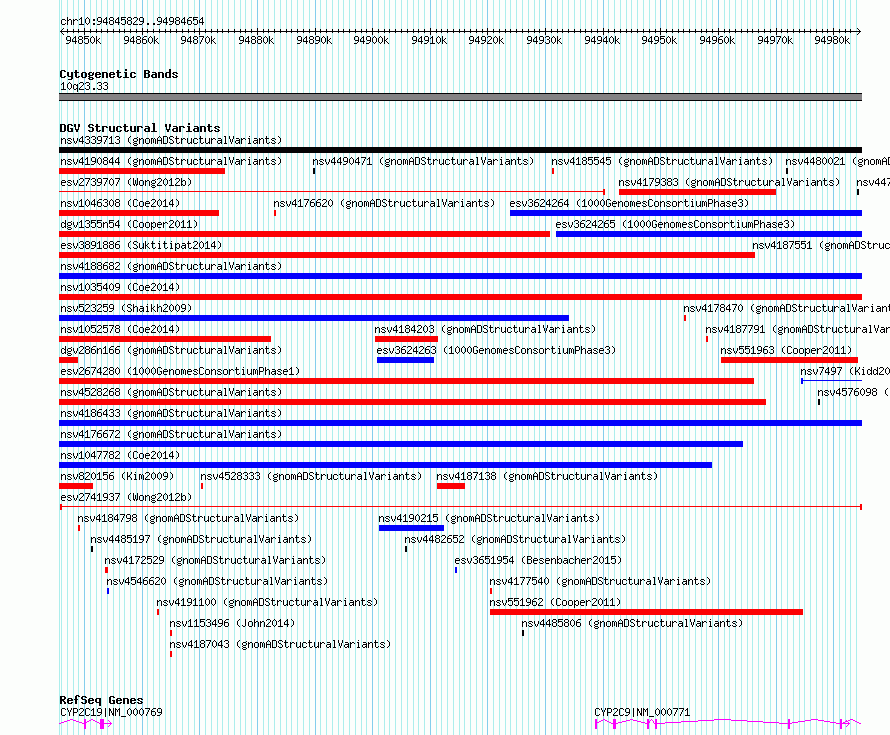Select the blue nsv4190215 variant bar
Image resolution: width=890 pixels, height=735 pixels.
pos(412,528)
